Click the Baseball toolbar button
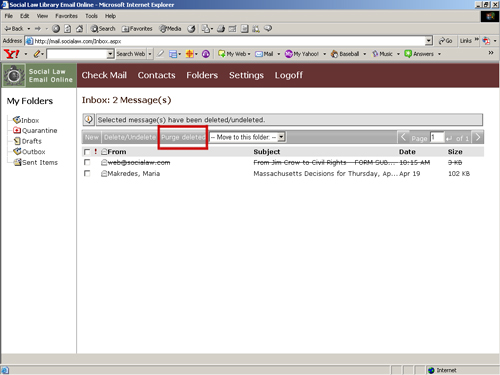This screenshot has width=500, height=375. point(345,54)
